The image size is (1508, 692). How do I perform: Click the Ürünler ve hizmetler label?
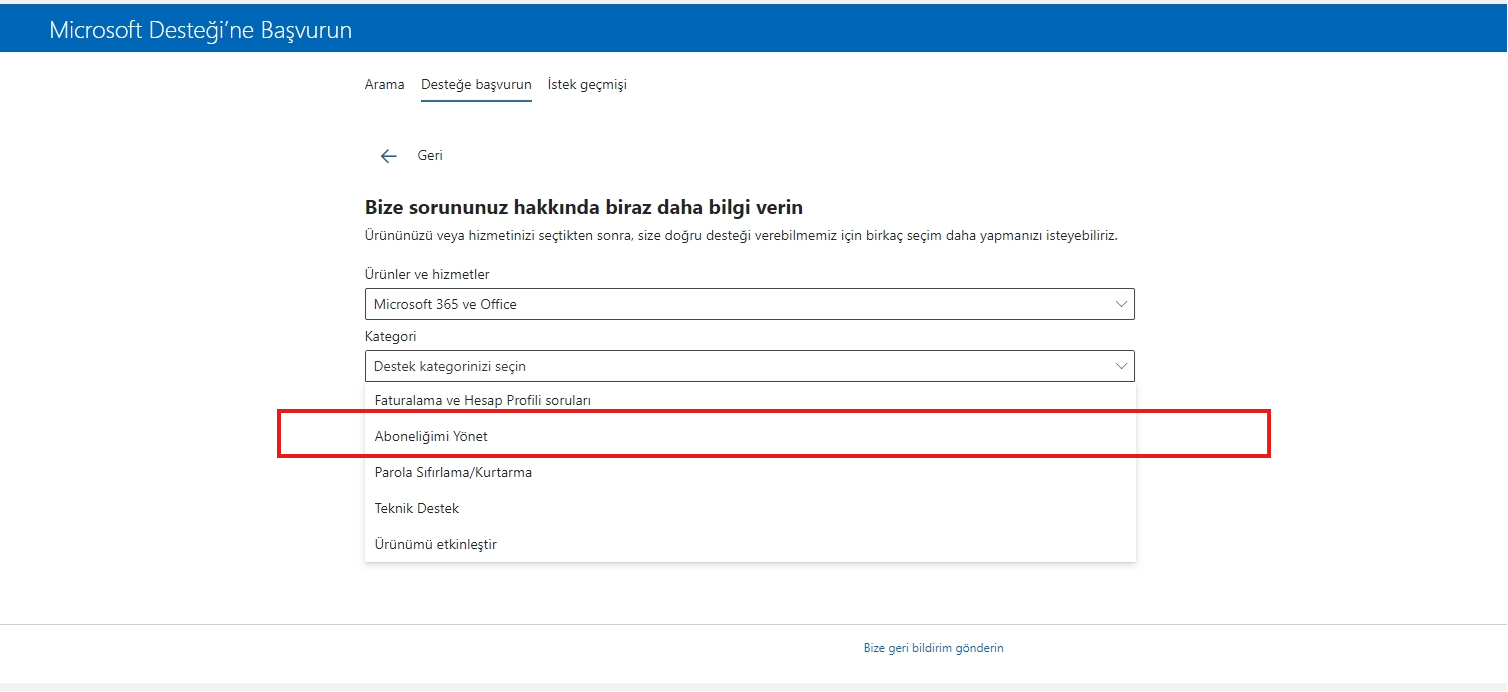pos(427,274)
